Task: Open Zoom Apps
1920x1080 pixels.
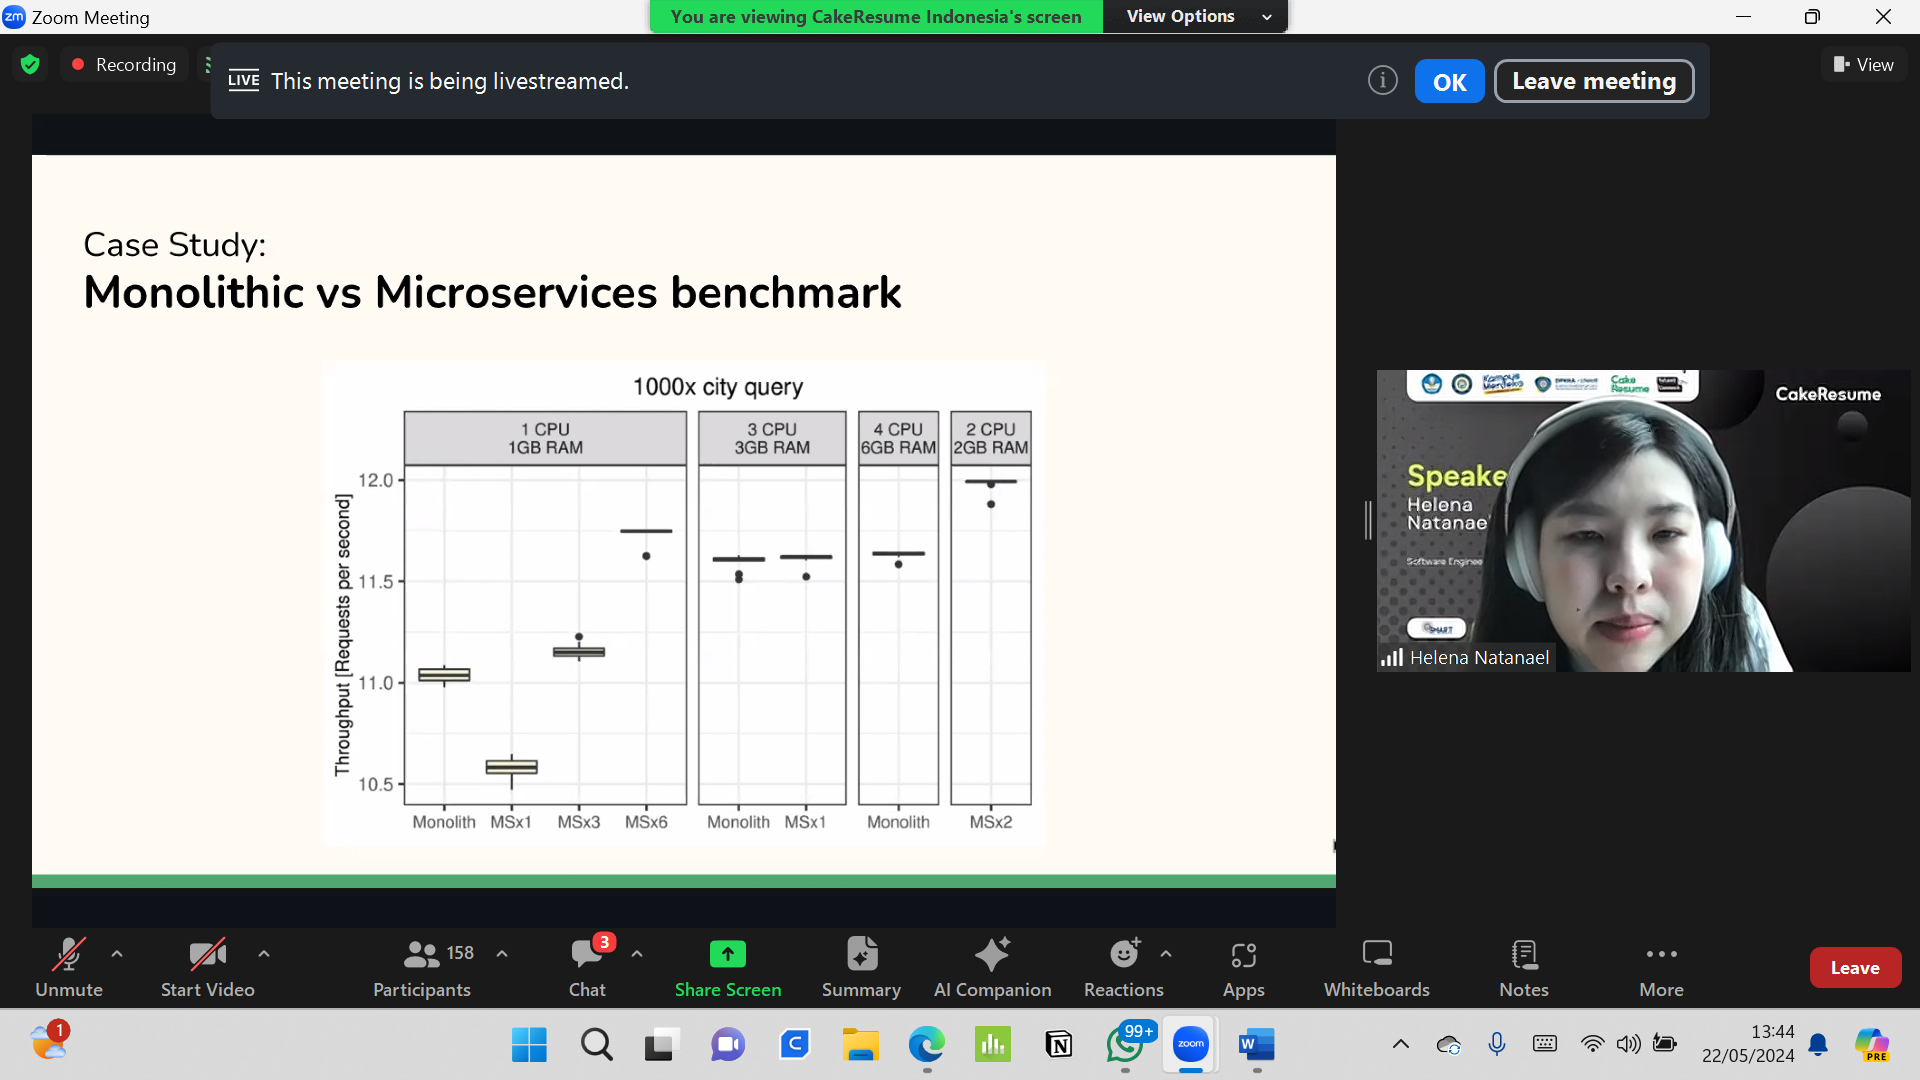Action: [x=1243, y=967]
